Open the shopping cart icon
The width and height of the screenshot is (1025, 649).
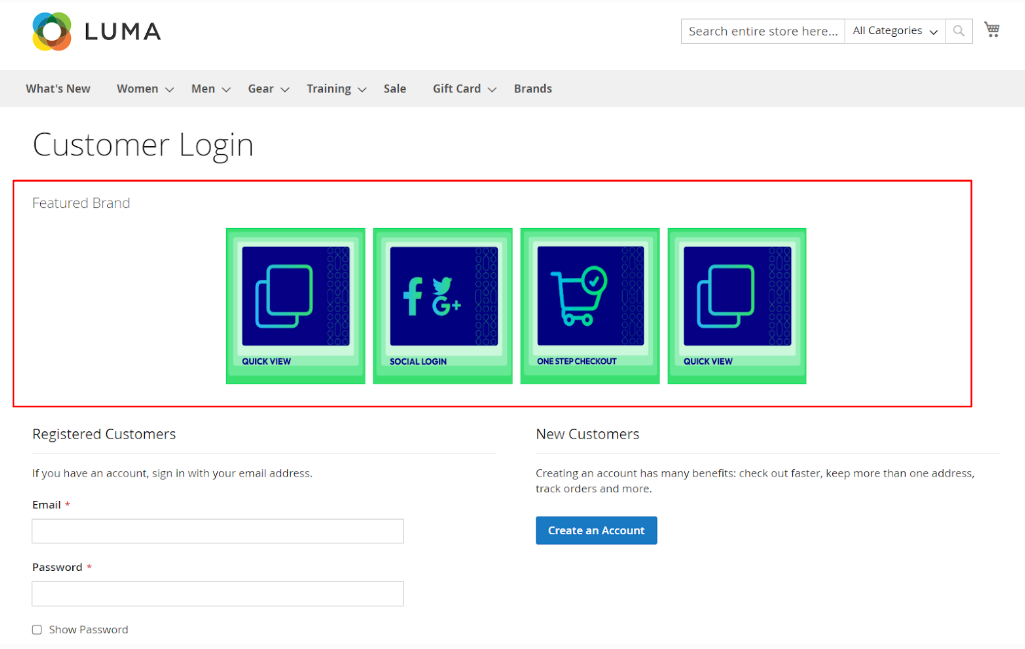991,30
